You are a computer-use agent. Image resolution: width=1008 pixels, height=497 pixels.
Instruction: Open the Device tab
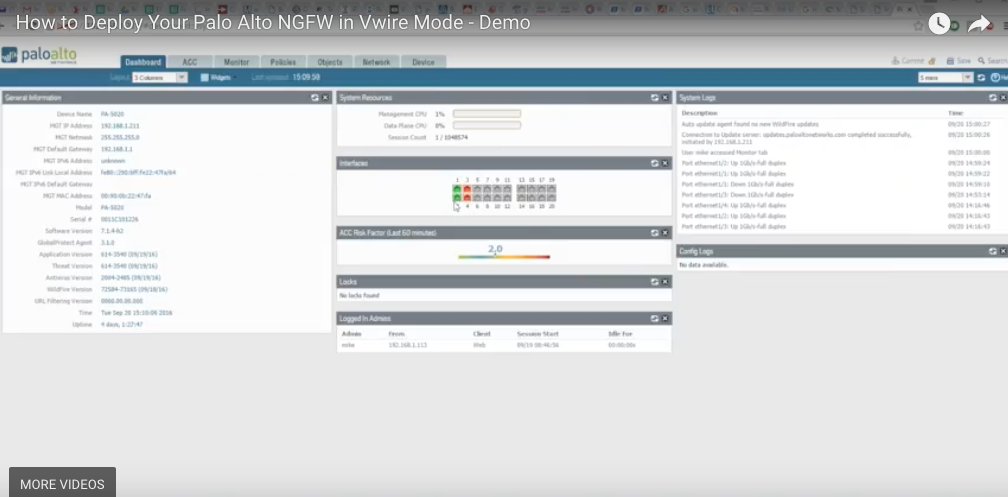point(424,62)
